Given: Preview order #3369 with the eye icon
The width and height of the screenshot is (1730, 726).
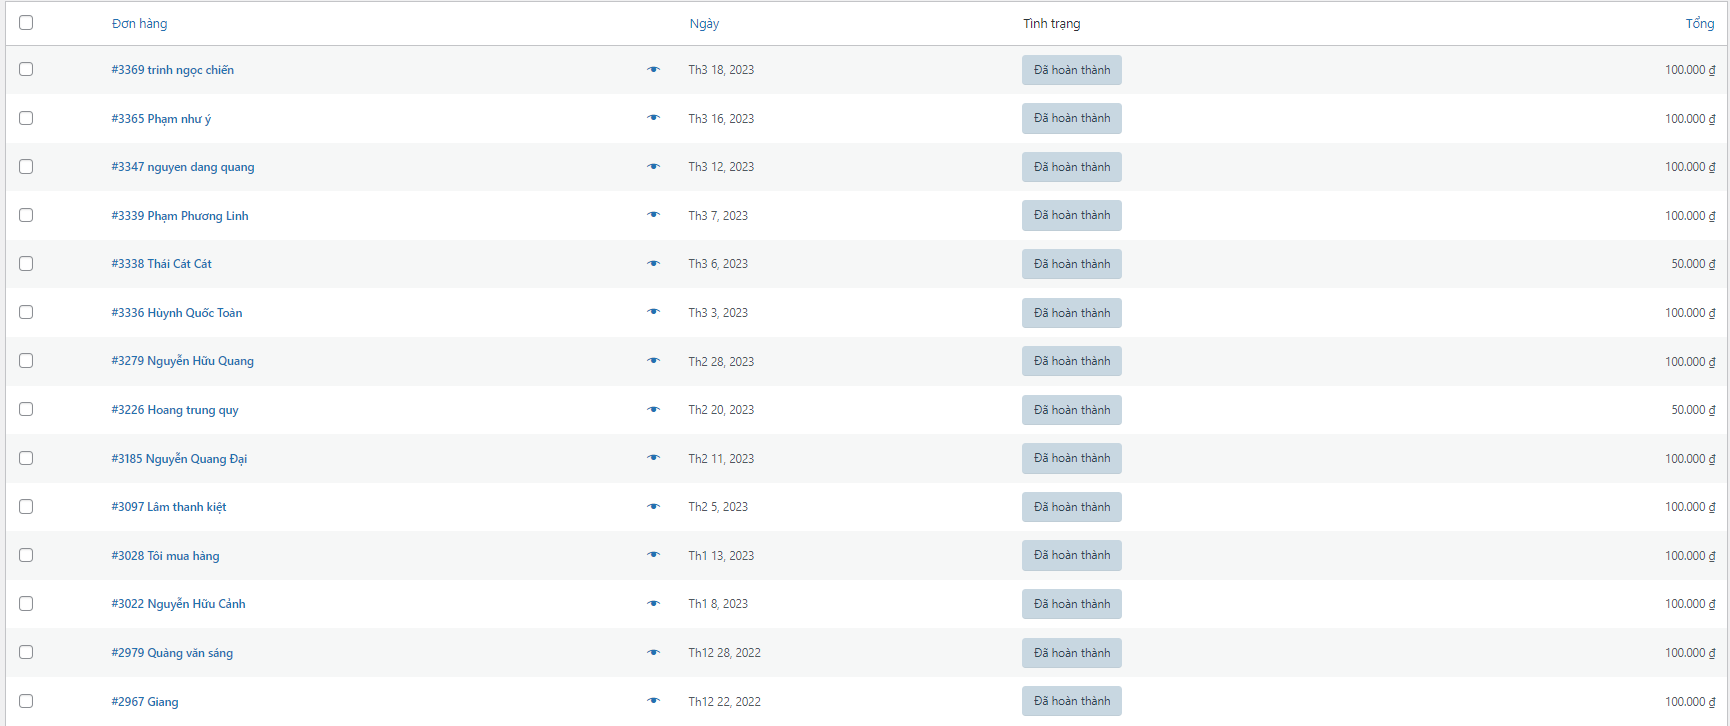Looking at the screenshot, I should pyautogui.click(x=653, y=70).
